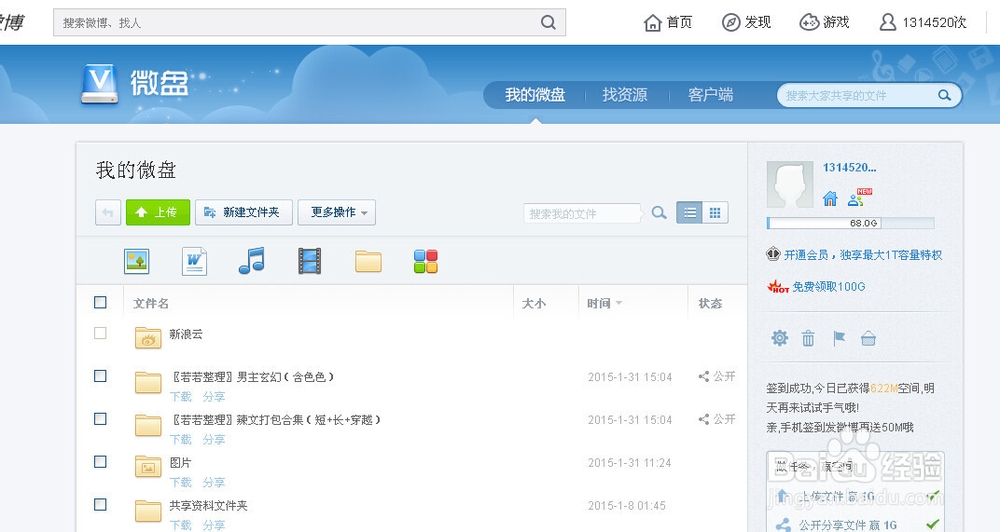Screen dimensions: 1000x532
Task: Click 分享 under the 图片 folder
Action: (x=214, y=482)
